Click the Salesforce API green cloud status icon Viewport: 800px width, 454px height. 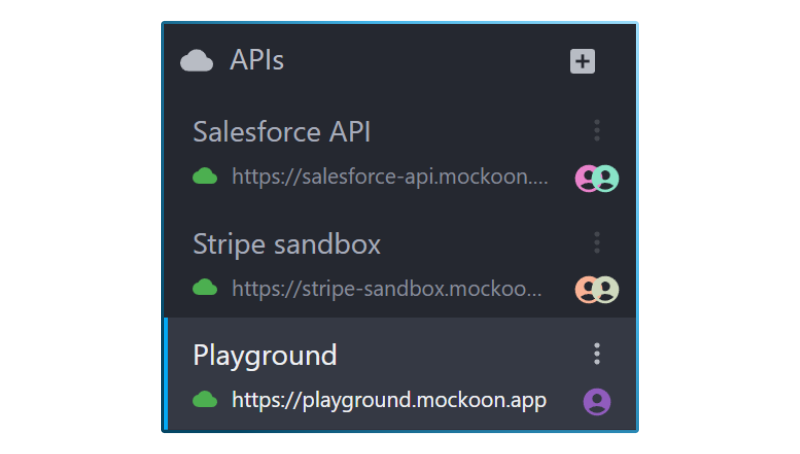(205, 176)
